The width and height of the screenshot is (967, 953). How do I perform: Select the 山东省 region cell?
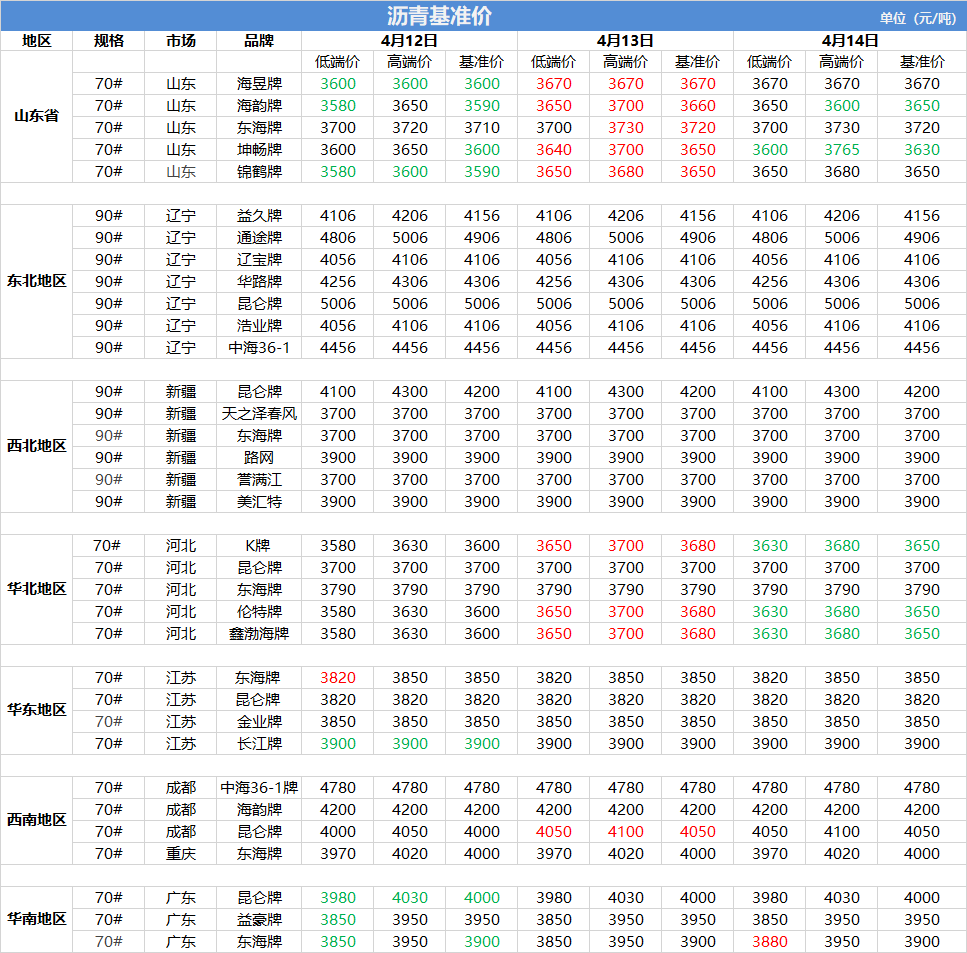tap(37, 116)
